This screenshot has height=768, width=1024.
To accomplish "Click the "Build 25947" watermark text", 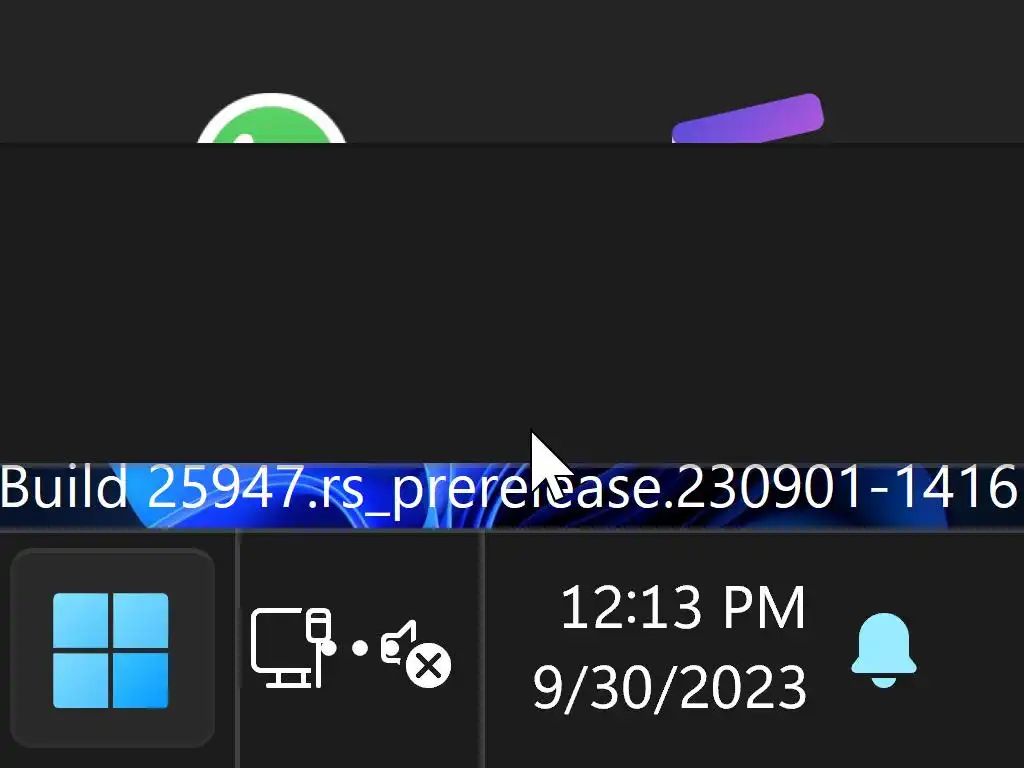I will pyautogui.click(x=152, y=487).
